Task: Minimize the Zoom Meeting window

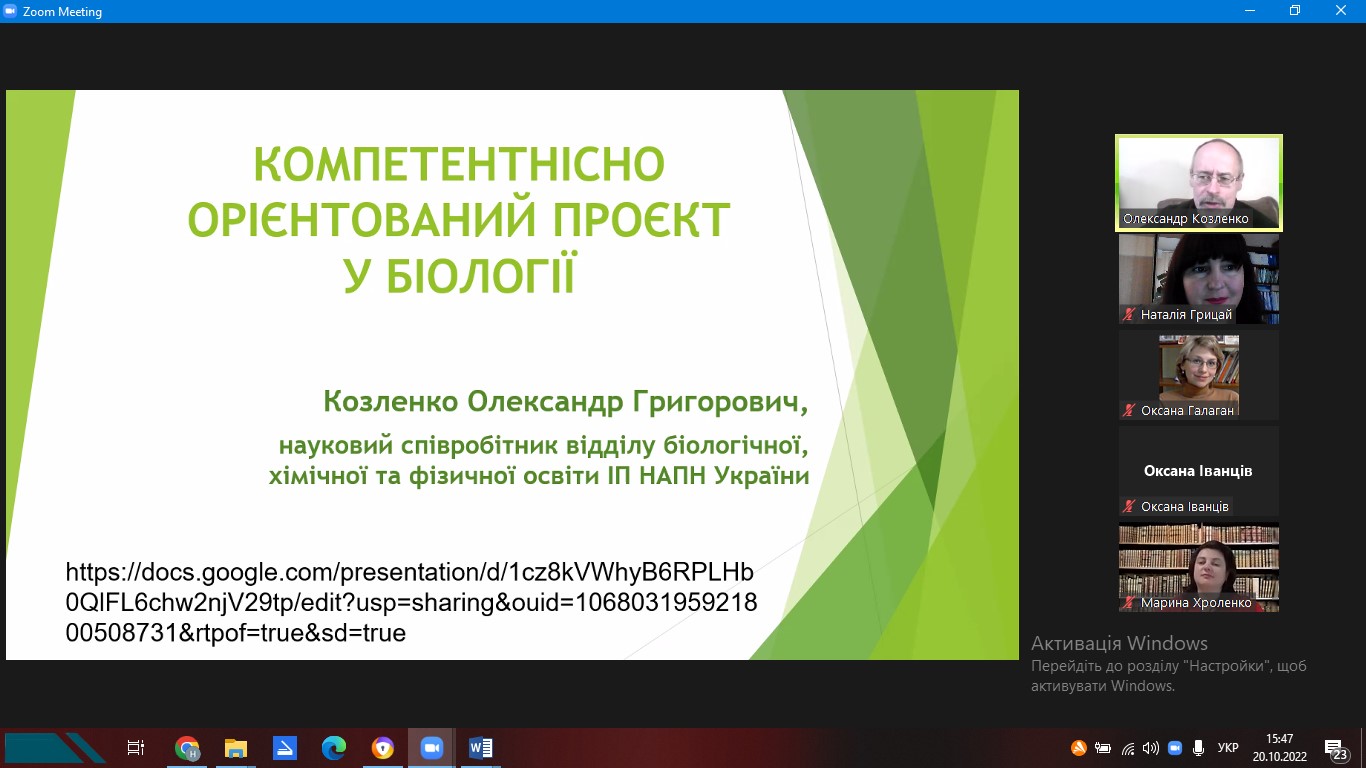Action: pos(1249,11)
